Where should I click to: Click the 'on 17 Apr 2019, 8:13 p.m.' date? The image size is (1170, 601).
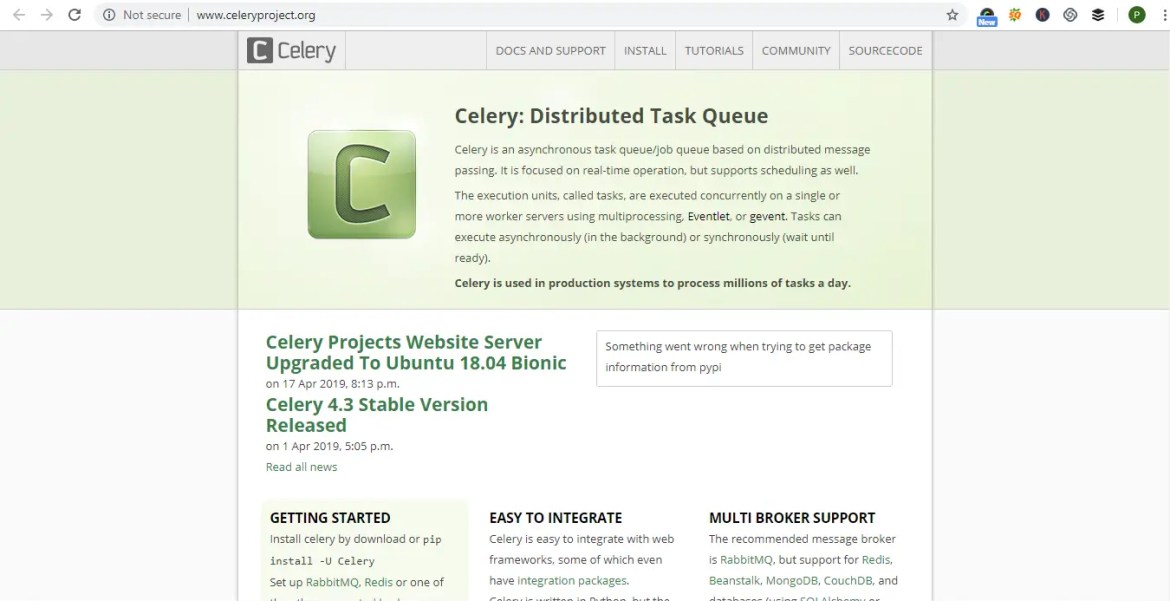coord(333,384)
